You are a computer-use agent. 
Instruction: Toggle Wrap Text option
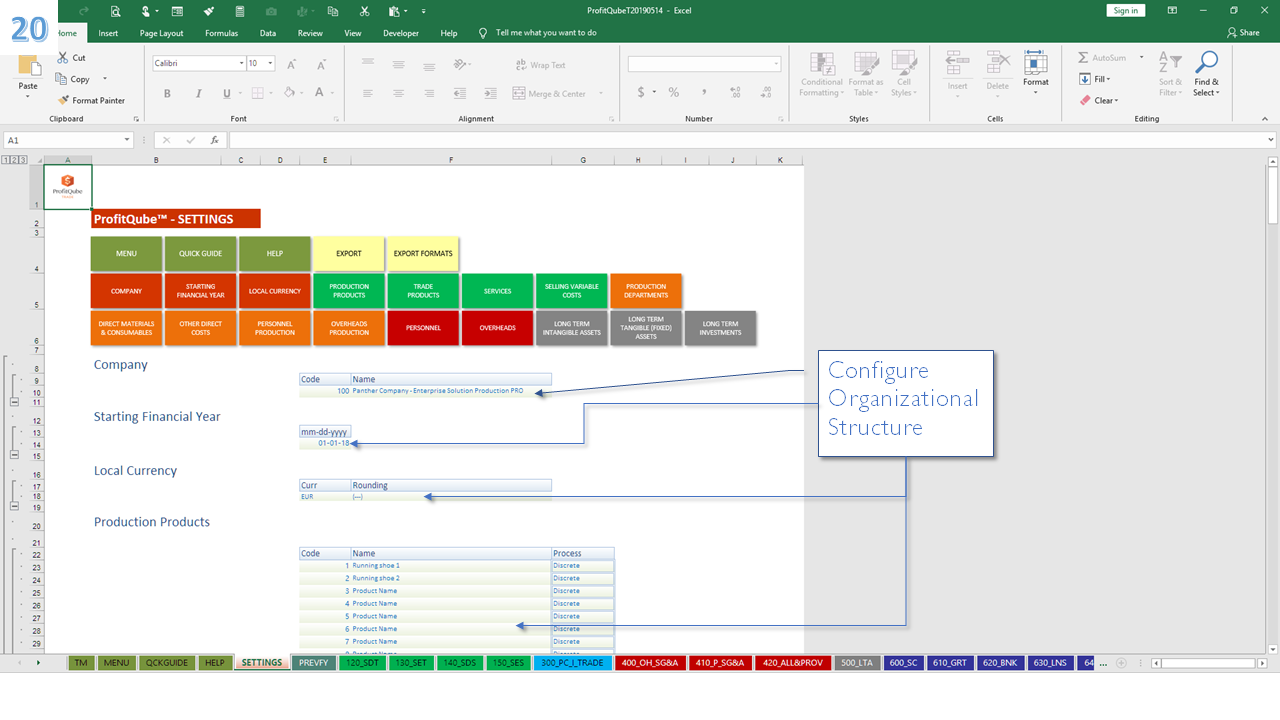[540, 65]
